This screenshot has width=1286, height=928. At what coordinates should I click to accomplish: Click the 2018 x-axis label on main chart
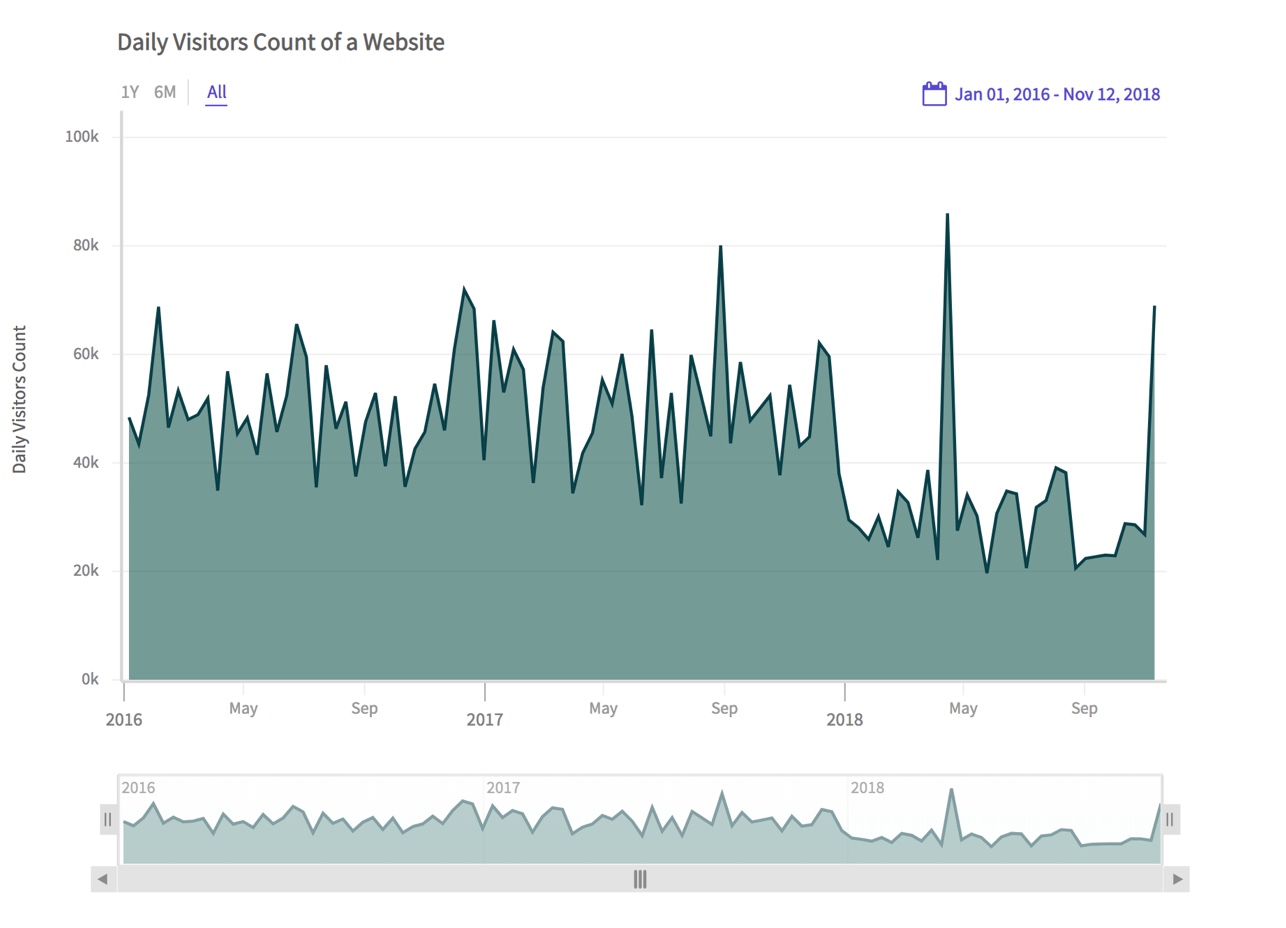845,719
